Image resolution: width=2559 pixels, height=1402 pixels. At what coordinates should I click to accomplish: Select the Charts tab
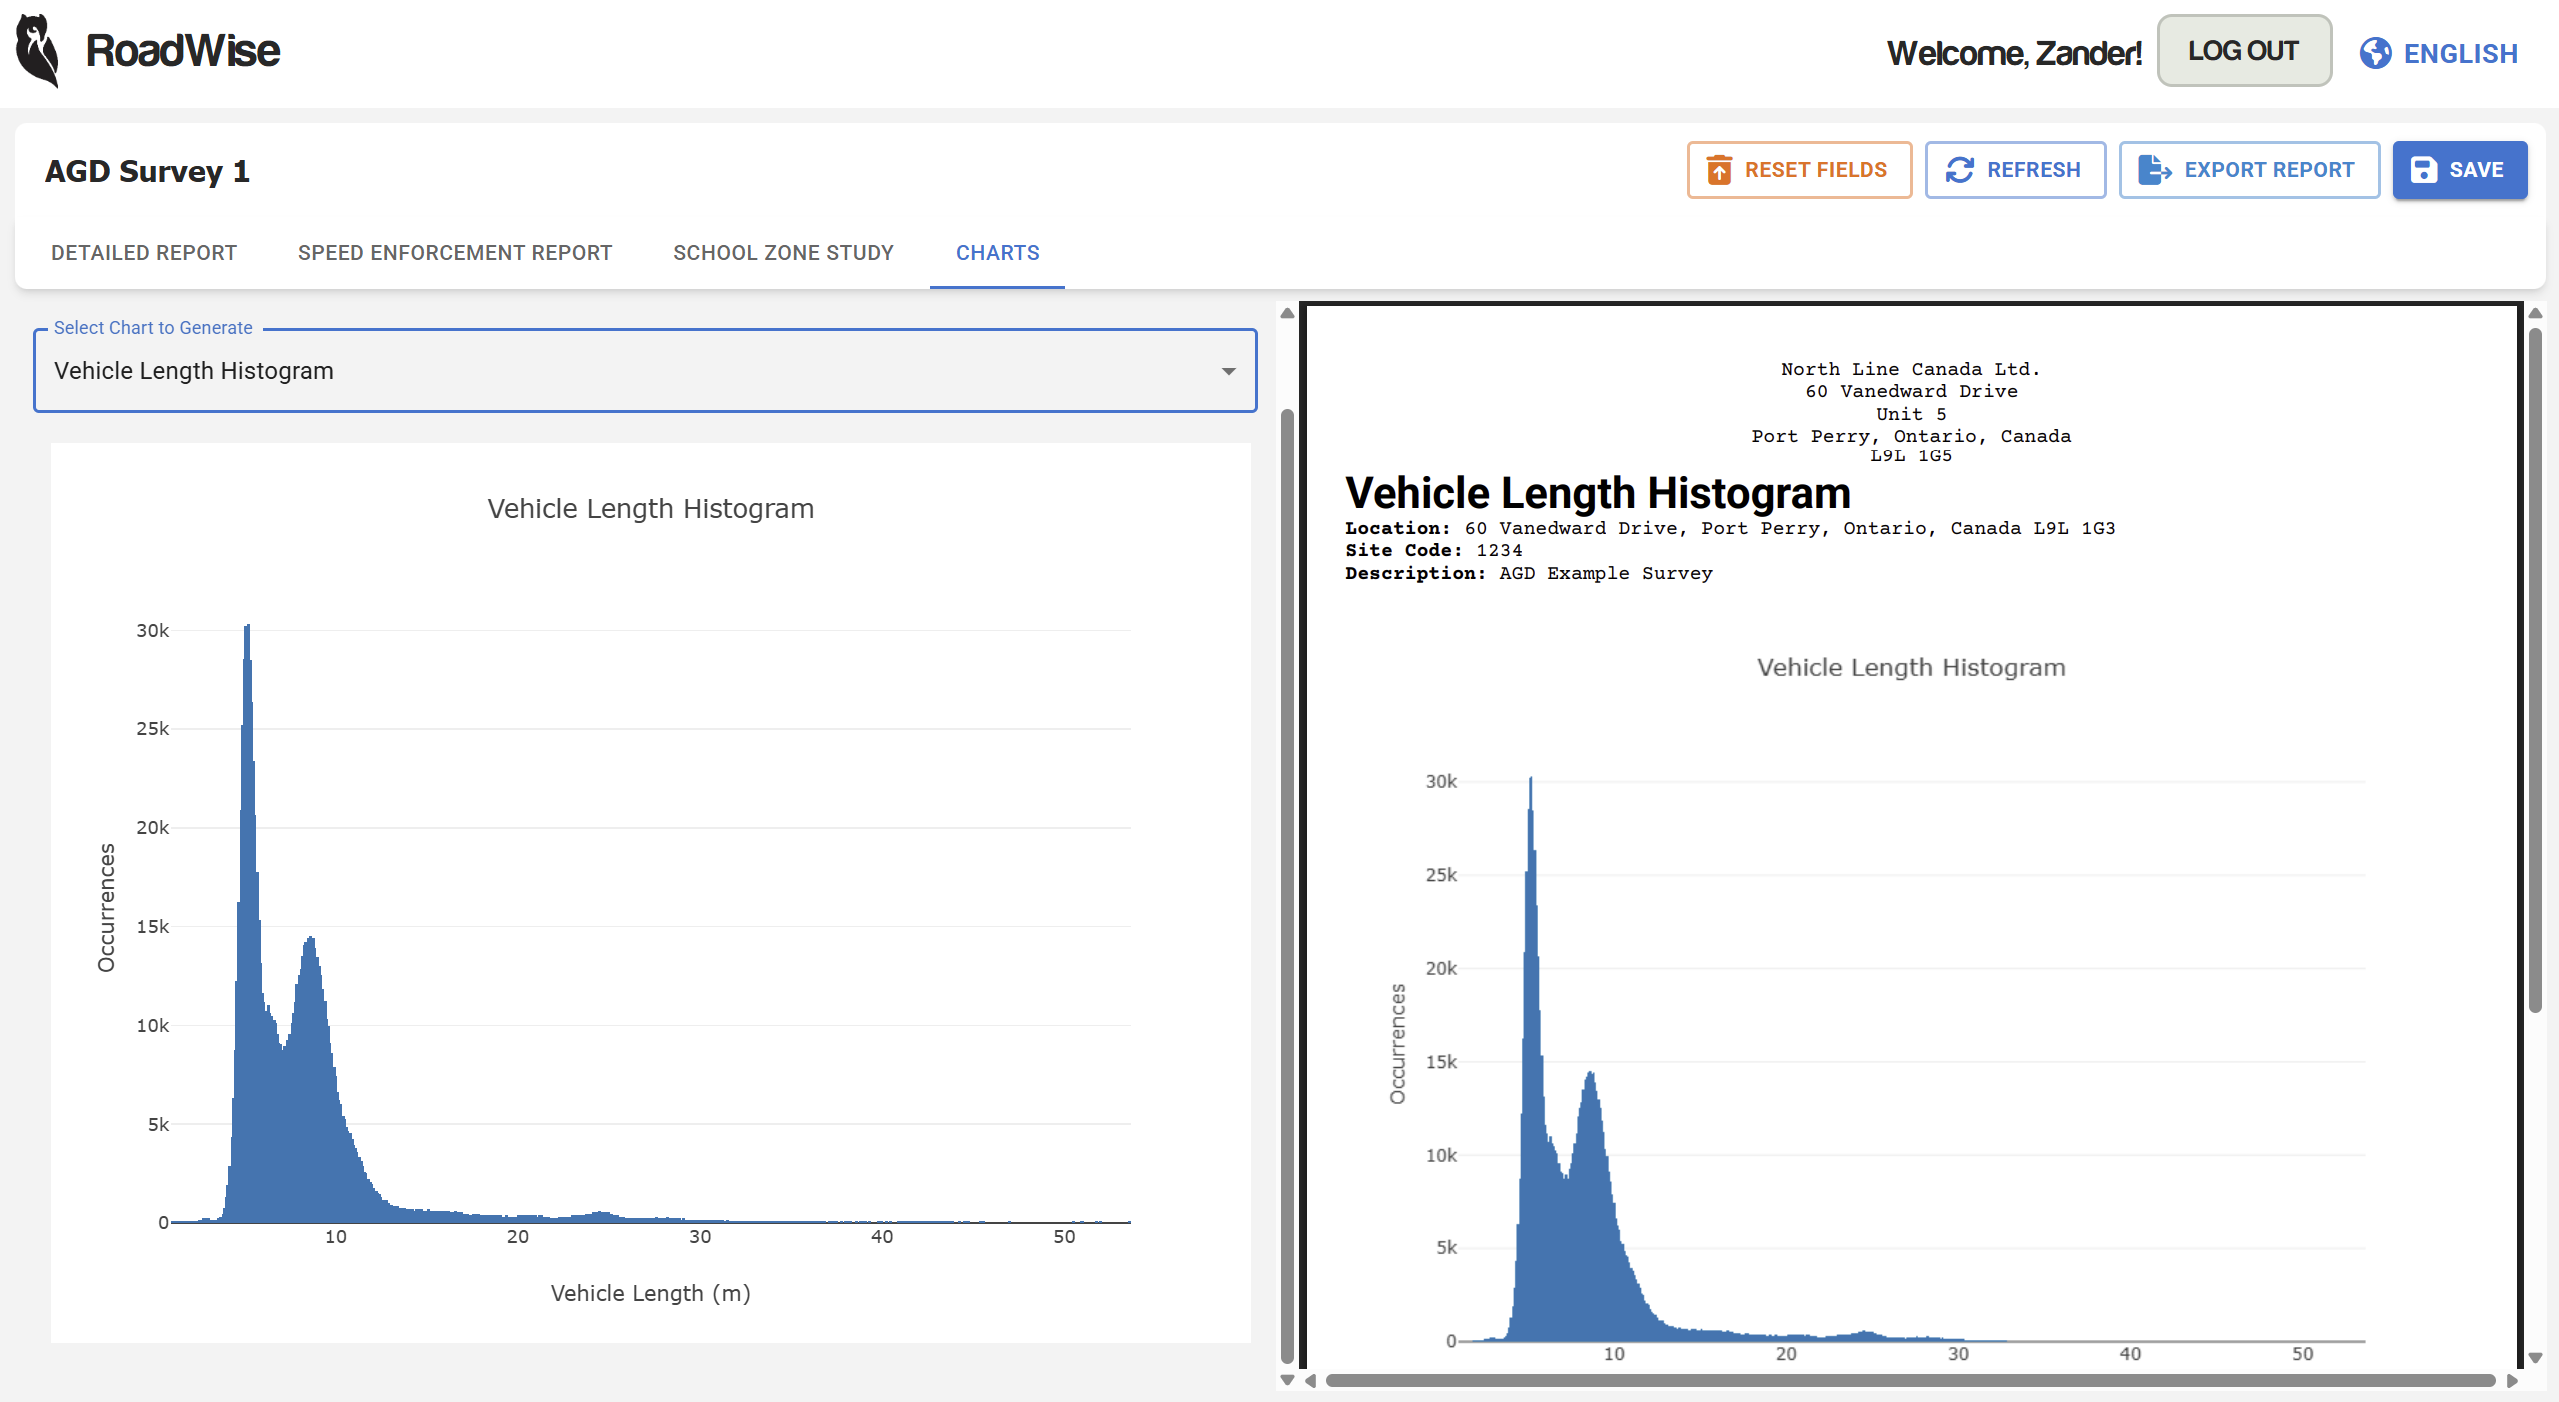[x=996, y=253]
